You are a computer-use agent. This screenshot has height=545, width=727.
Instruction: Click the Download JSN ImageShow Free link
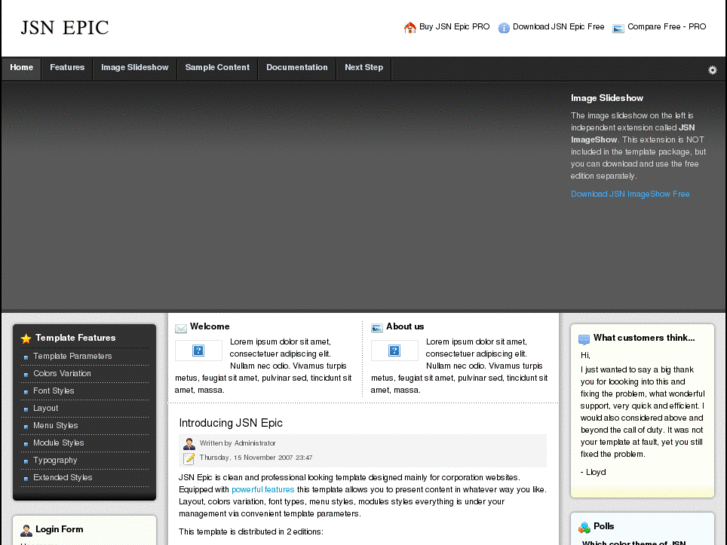[630, 194]
